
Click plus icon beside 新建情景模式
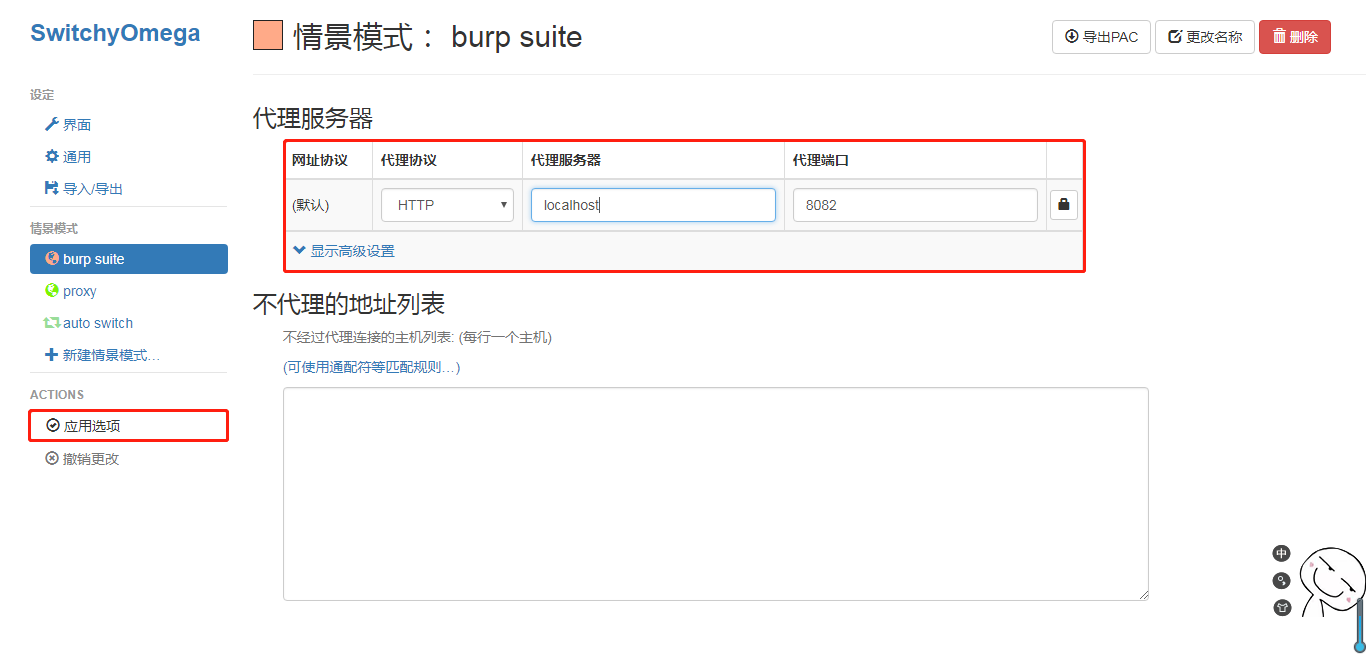pos(52,355)
